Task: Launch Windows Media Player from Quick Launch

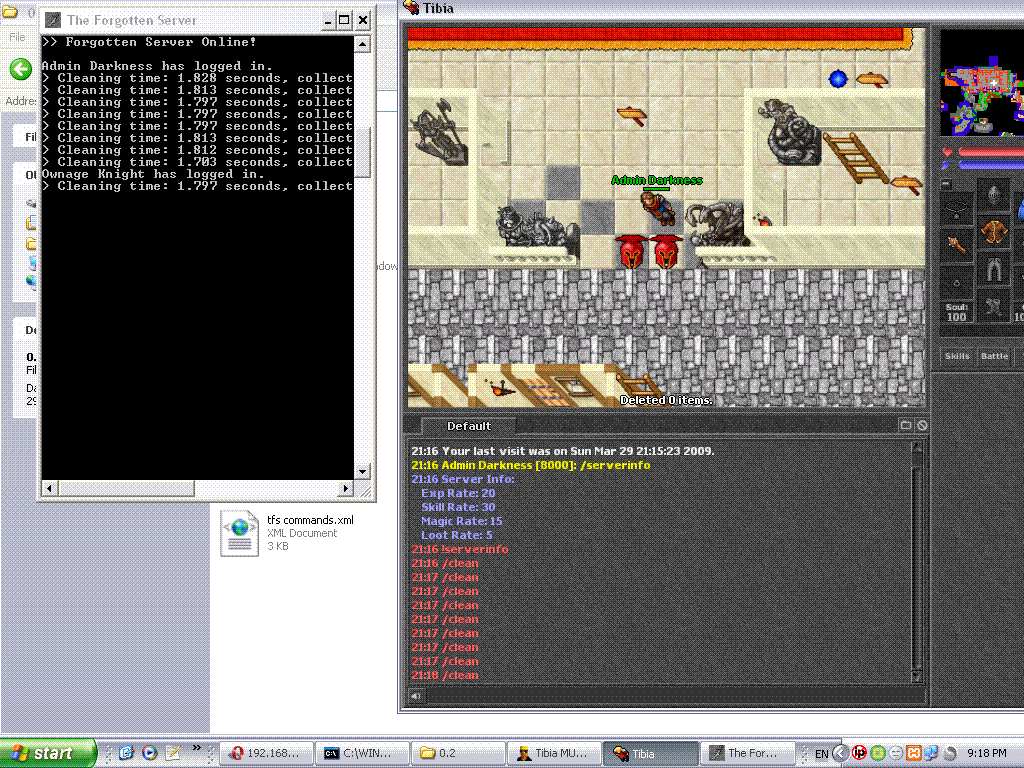Action: pyautogui.click(x=150, y=753)
